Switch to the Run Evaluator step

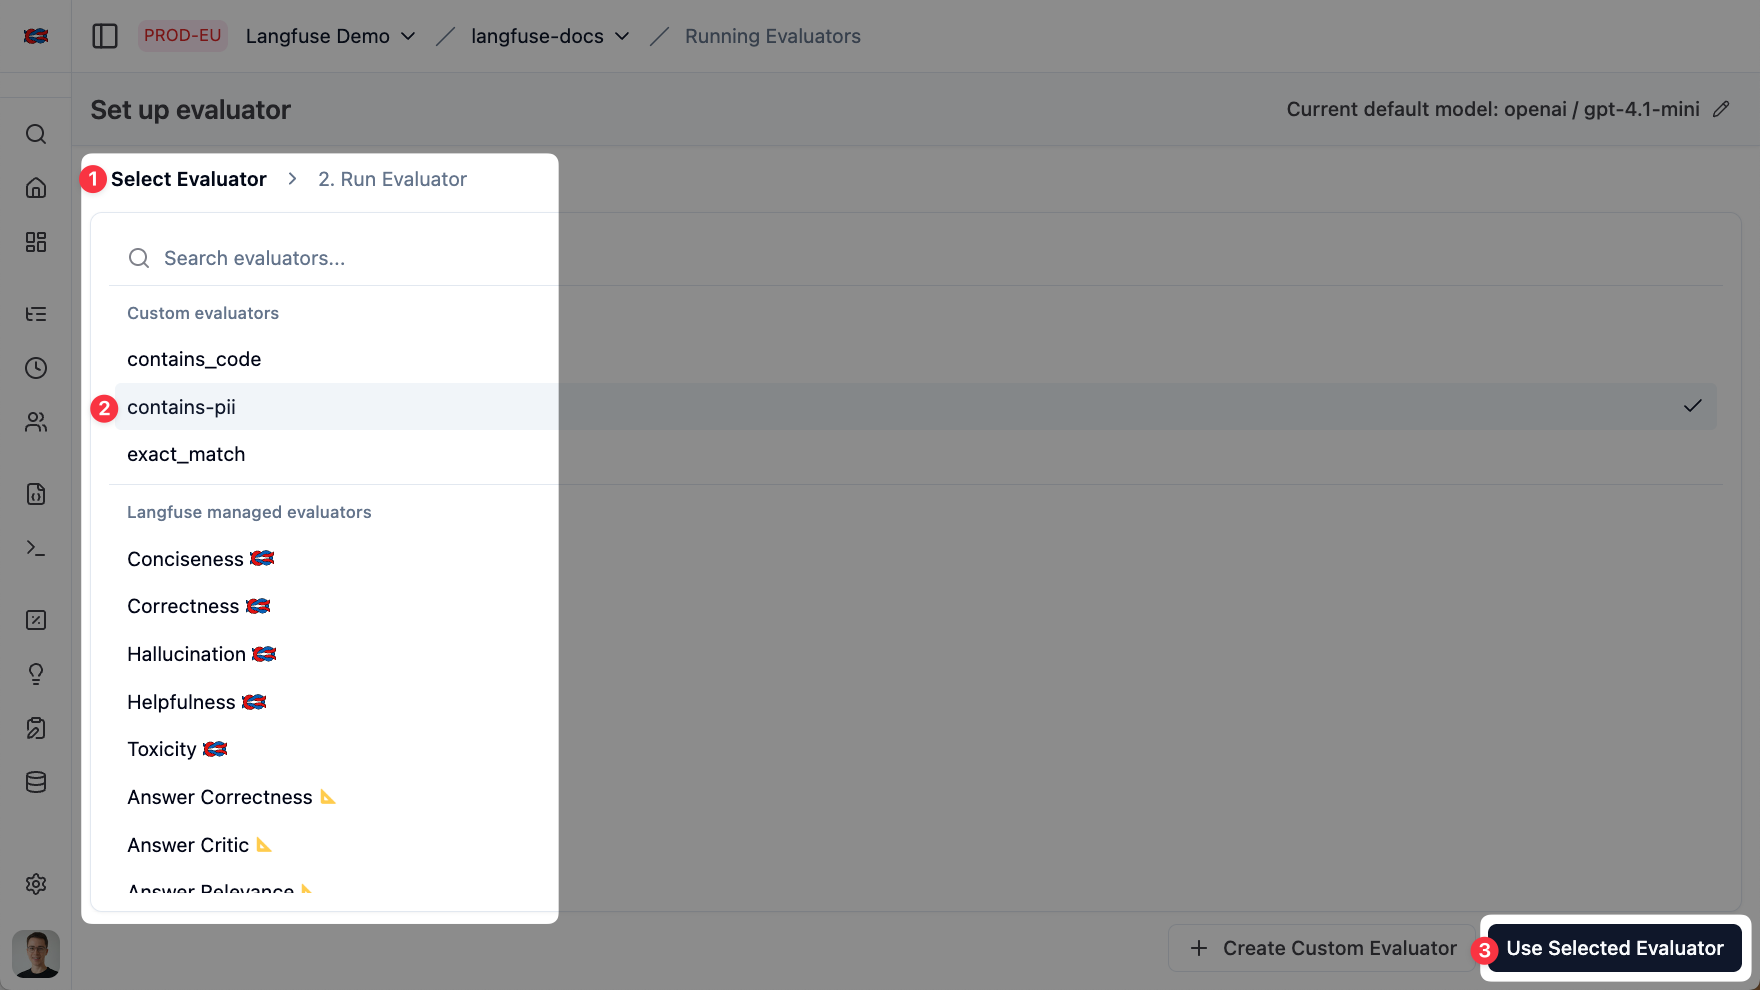(x=392, y=178)
